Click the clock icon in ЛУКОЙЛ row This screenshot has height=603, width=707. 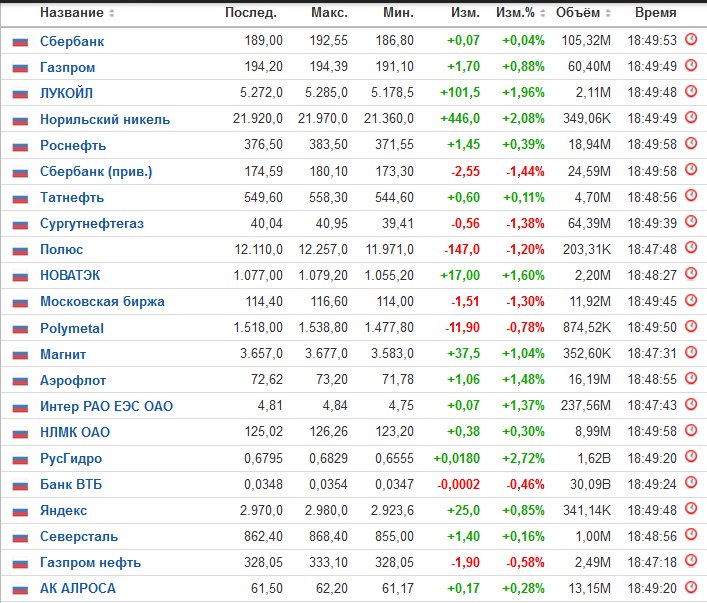pos(691,92)
